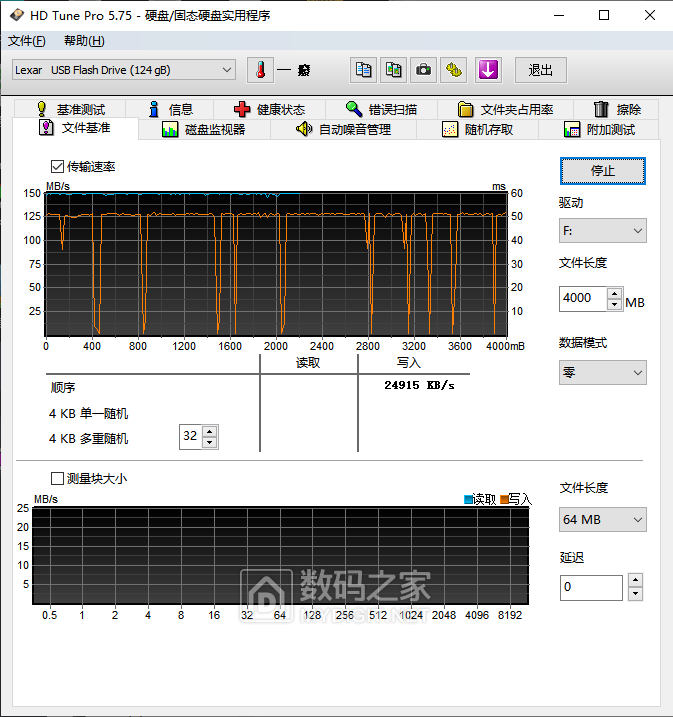Open the 错误扫描 tab with magnifier icon
The width and height of the screenshot is (673, 717).
pyautogui.click(x=380, y=109)
